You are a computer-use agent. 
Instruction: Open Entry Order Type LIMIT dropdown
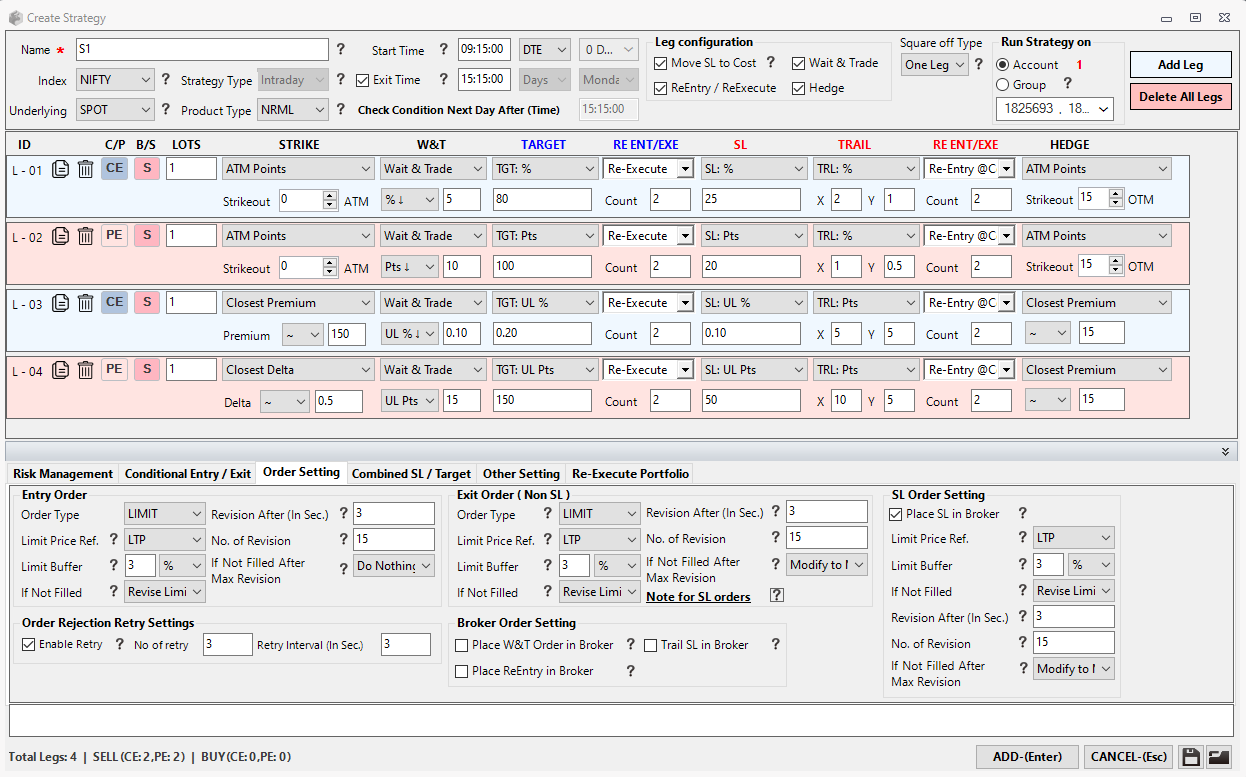pyautogui.click(x=165, y=514)
